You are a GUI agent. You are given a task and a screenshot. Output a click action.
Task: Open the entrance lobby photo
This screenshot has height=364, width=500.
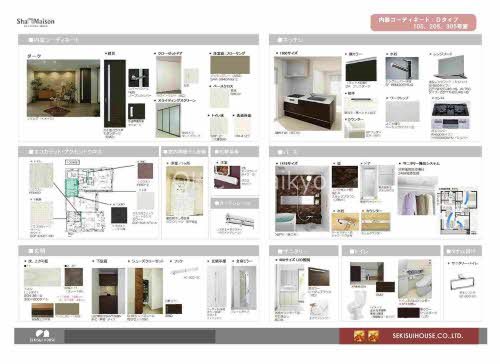coord(63,88)
